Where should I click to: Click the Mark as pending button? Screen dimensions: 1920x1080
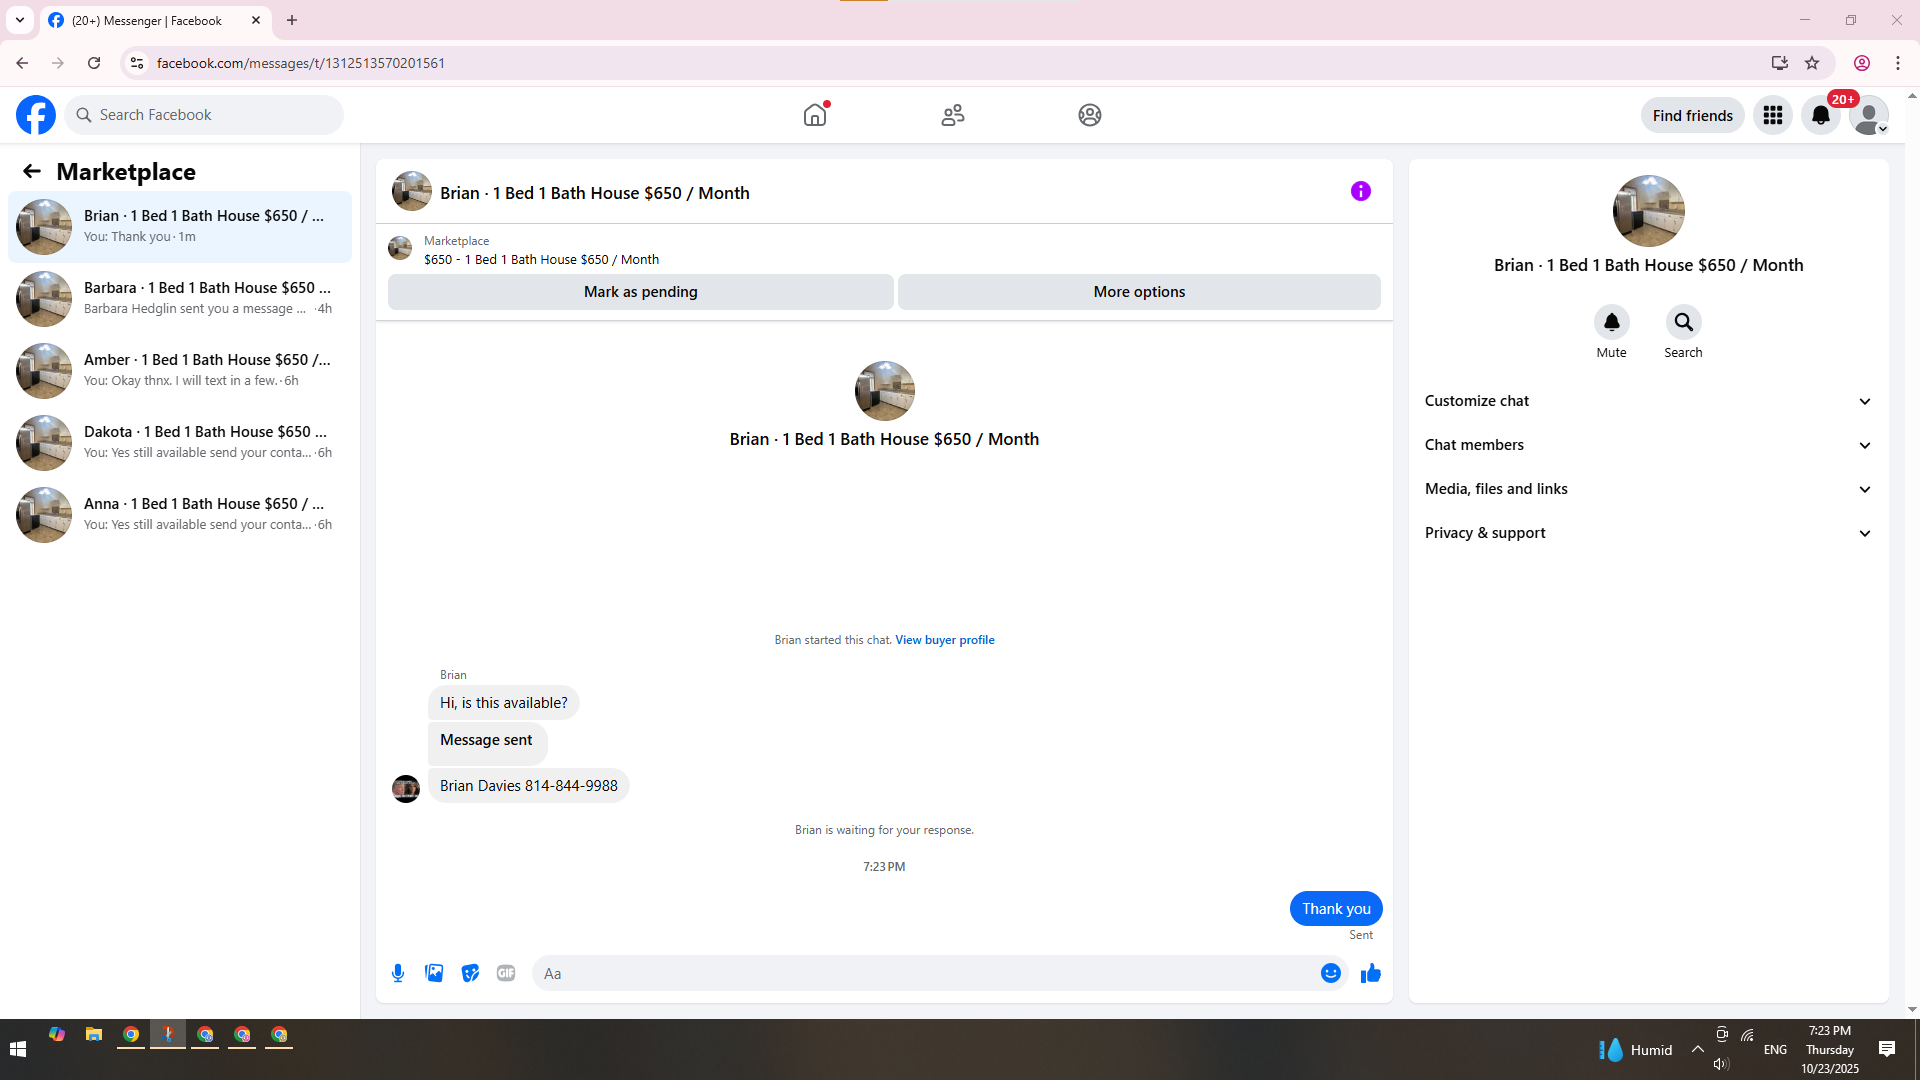coord(640,292)
